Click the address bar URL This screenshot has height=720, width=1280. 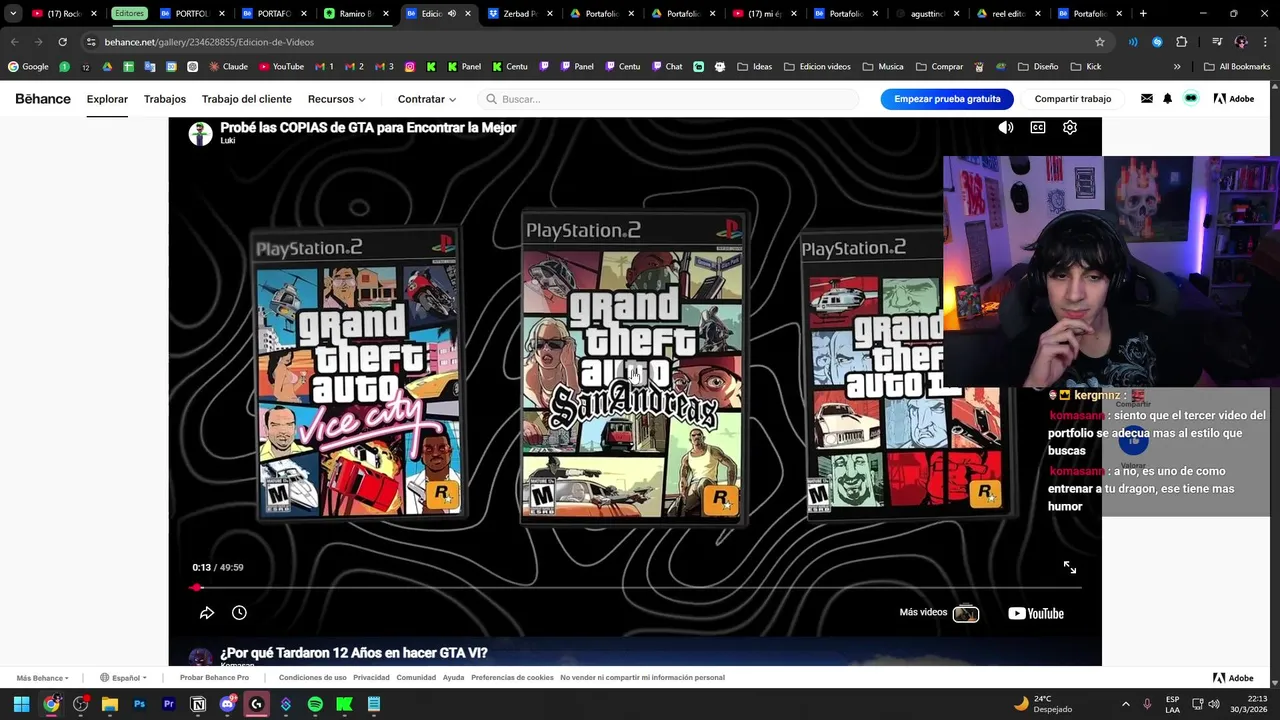pos(209,42)
